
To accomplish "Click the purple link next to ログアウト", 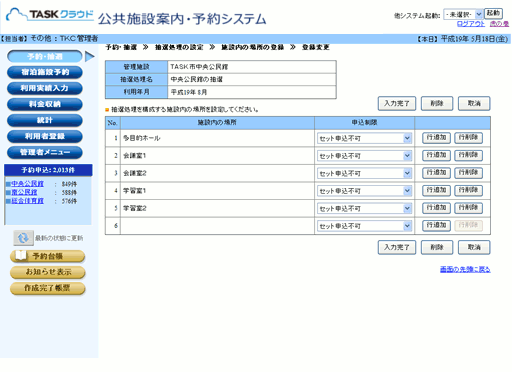I will [x=499, y=24].
